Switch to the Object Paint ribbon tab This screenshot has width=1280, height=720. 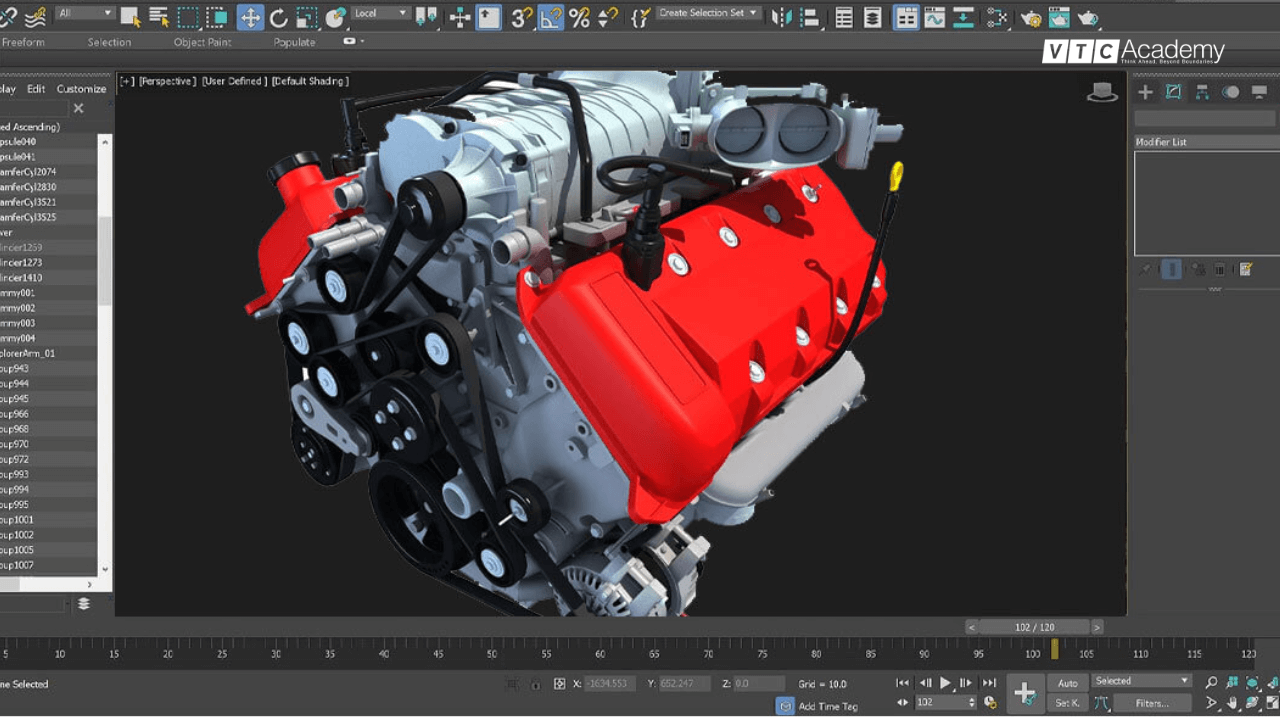pyautogui.click(x=205, y=42)
